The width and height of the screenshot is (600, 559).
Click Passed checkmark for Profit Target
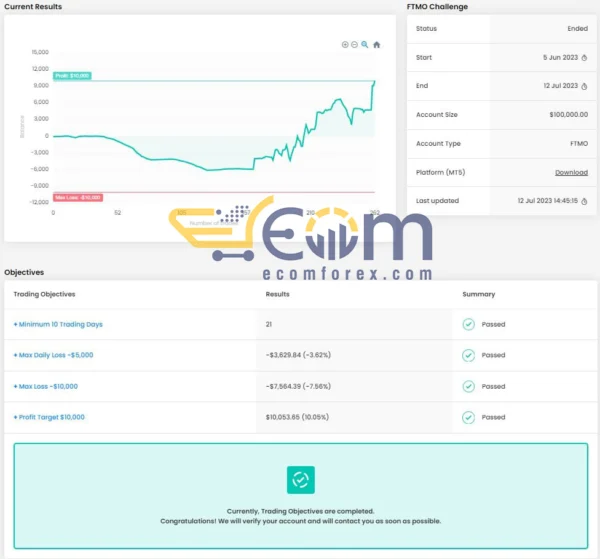[x=468, y=417]
